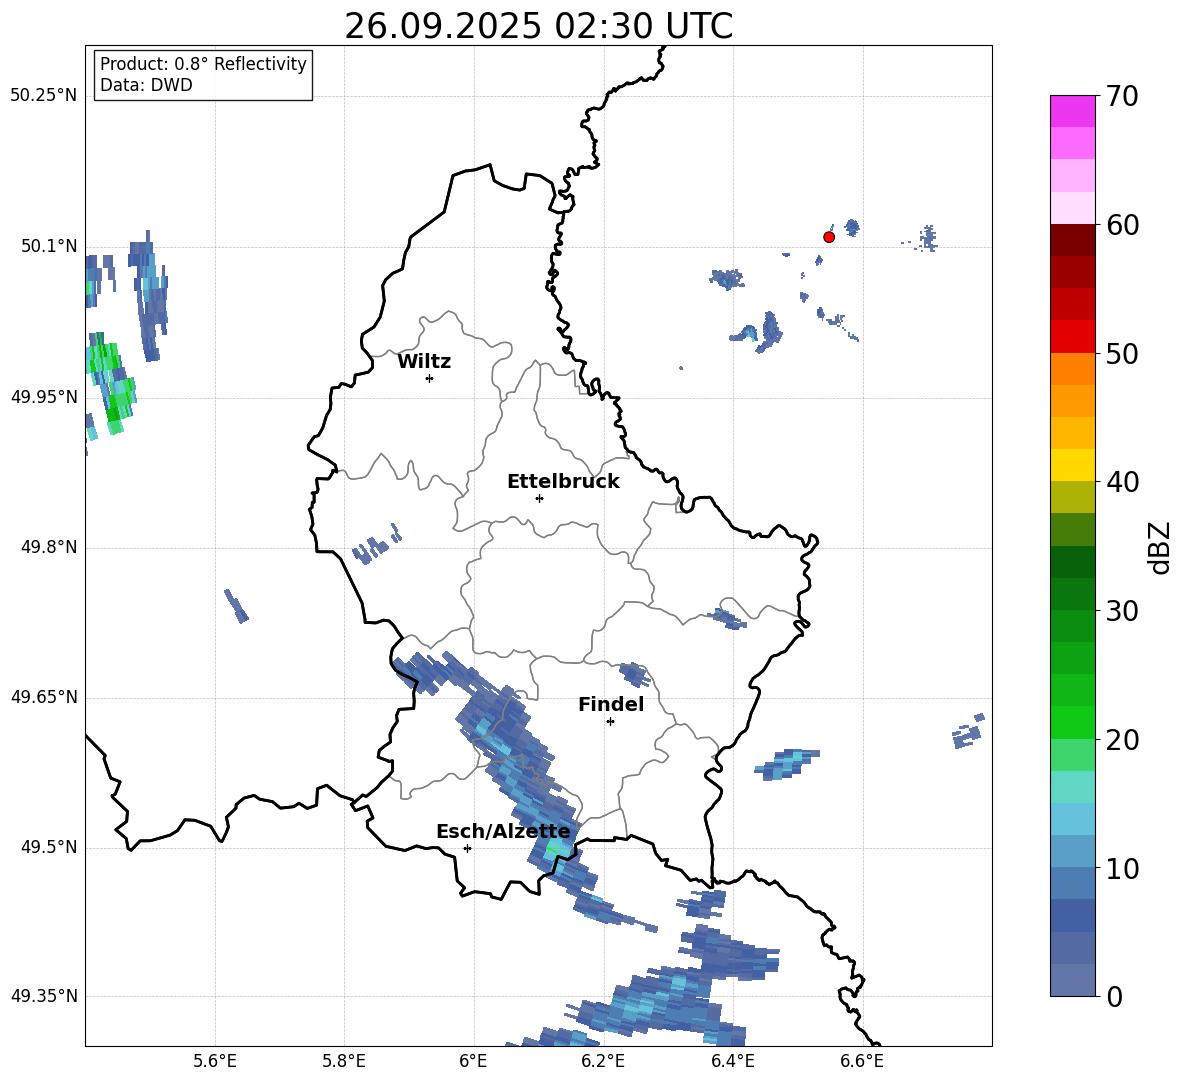Click the 6.2°E longitude tick label

pos(603,1060)
